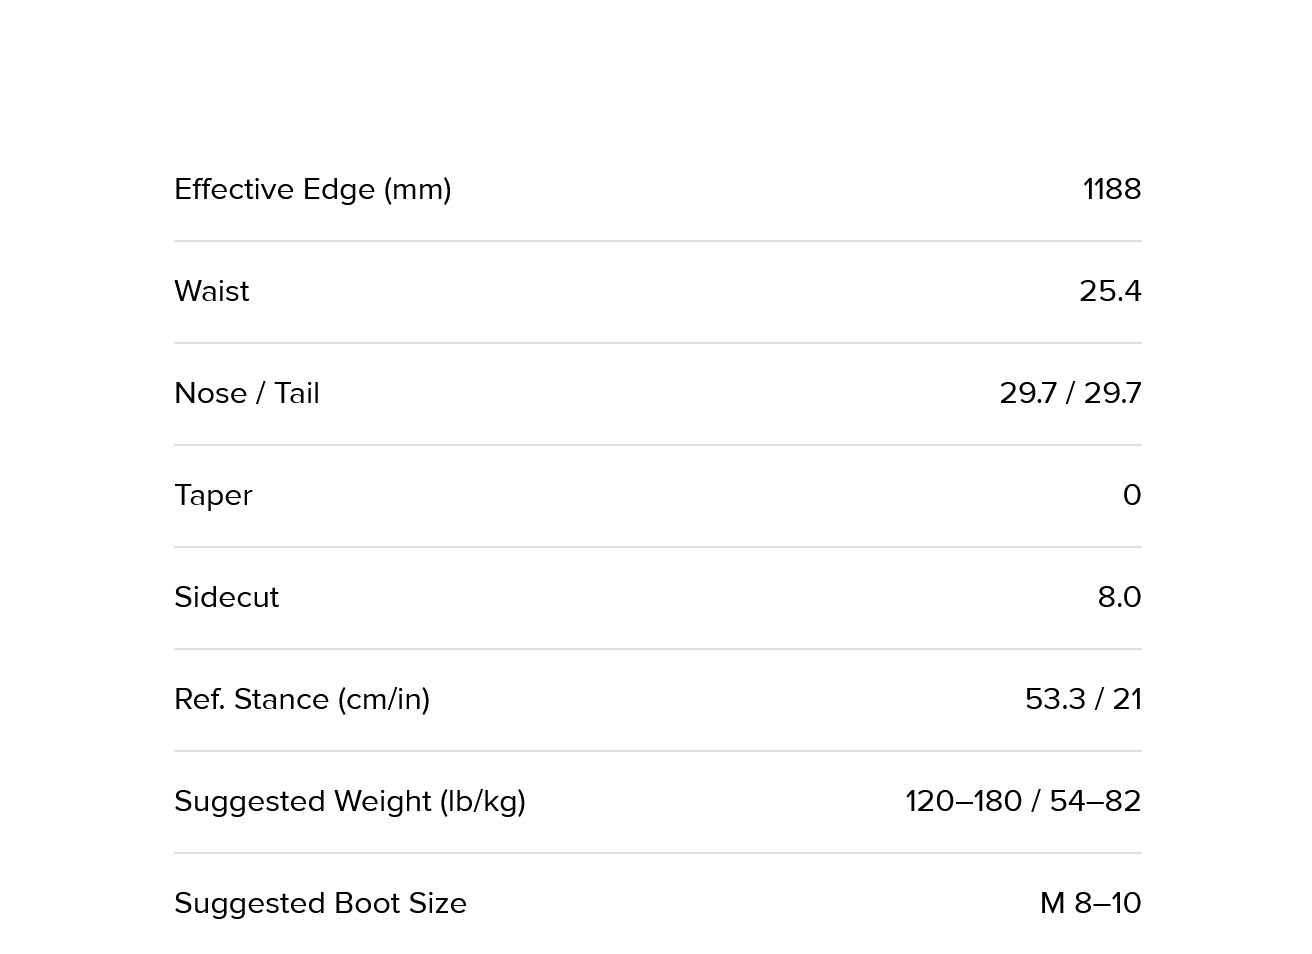Select the 1188 effective edge value
The height and width of the screenshot is (954, 1312).
[x=1111, y=189]
